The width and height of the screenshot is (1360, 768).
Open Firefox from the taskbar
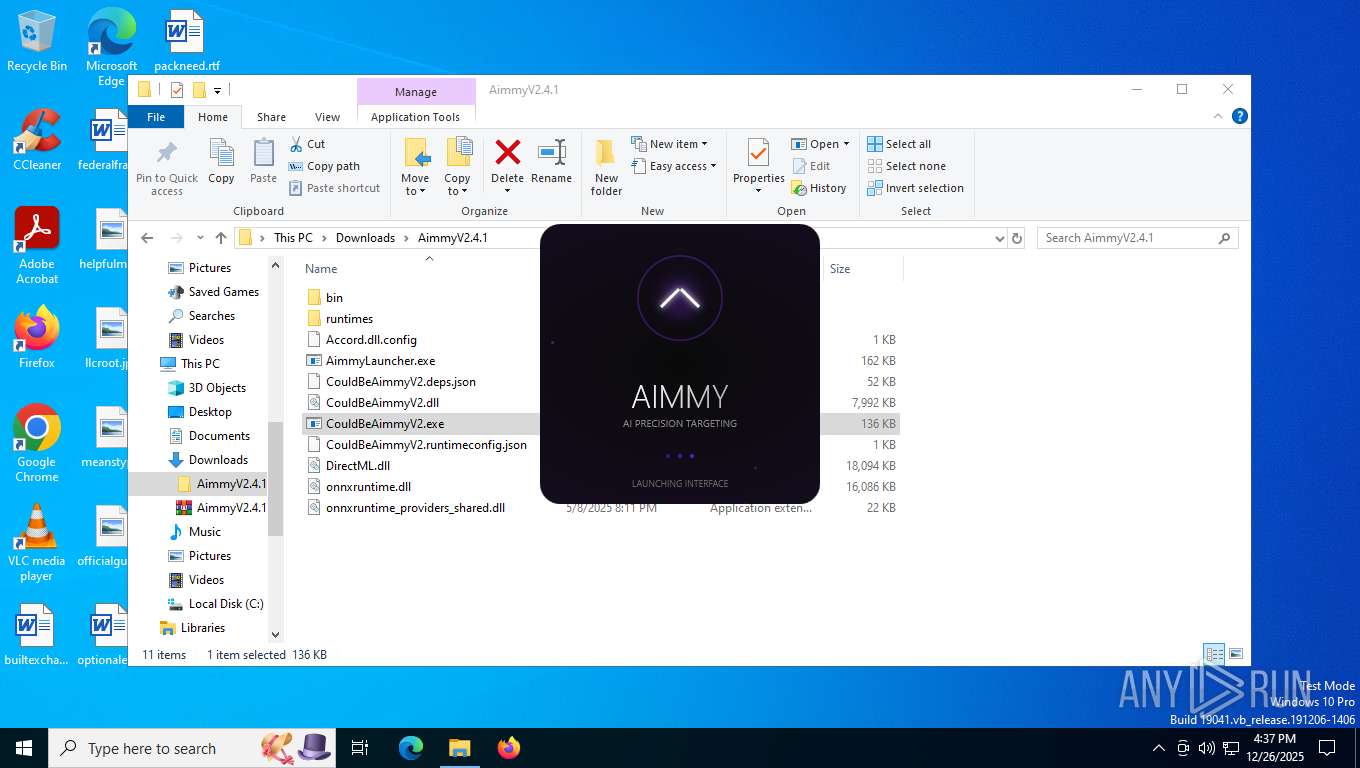coord(509,748)
